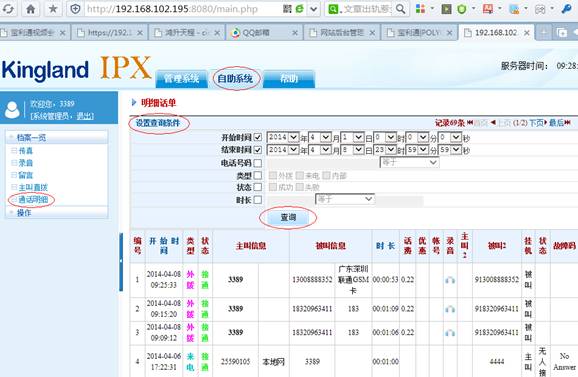Enable the 状态 filter checkbox

[x=258, y=187]
